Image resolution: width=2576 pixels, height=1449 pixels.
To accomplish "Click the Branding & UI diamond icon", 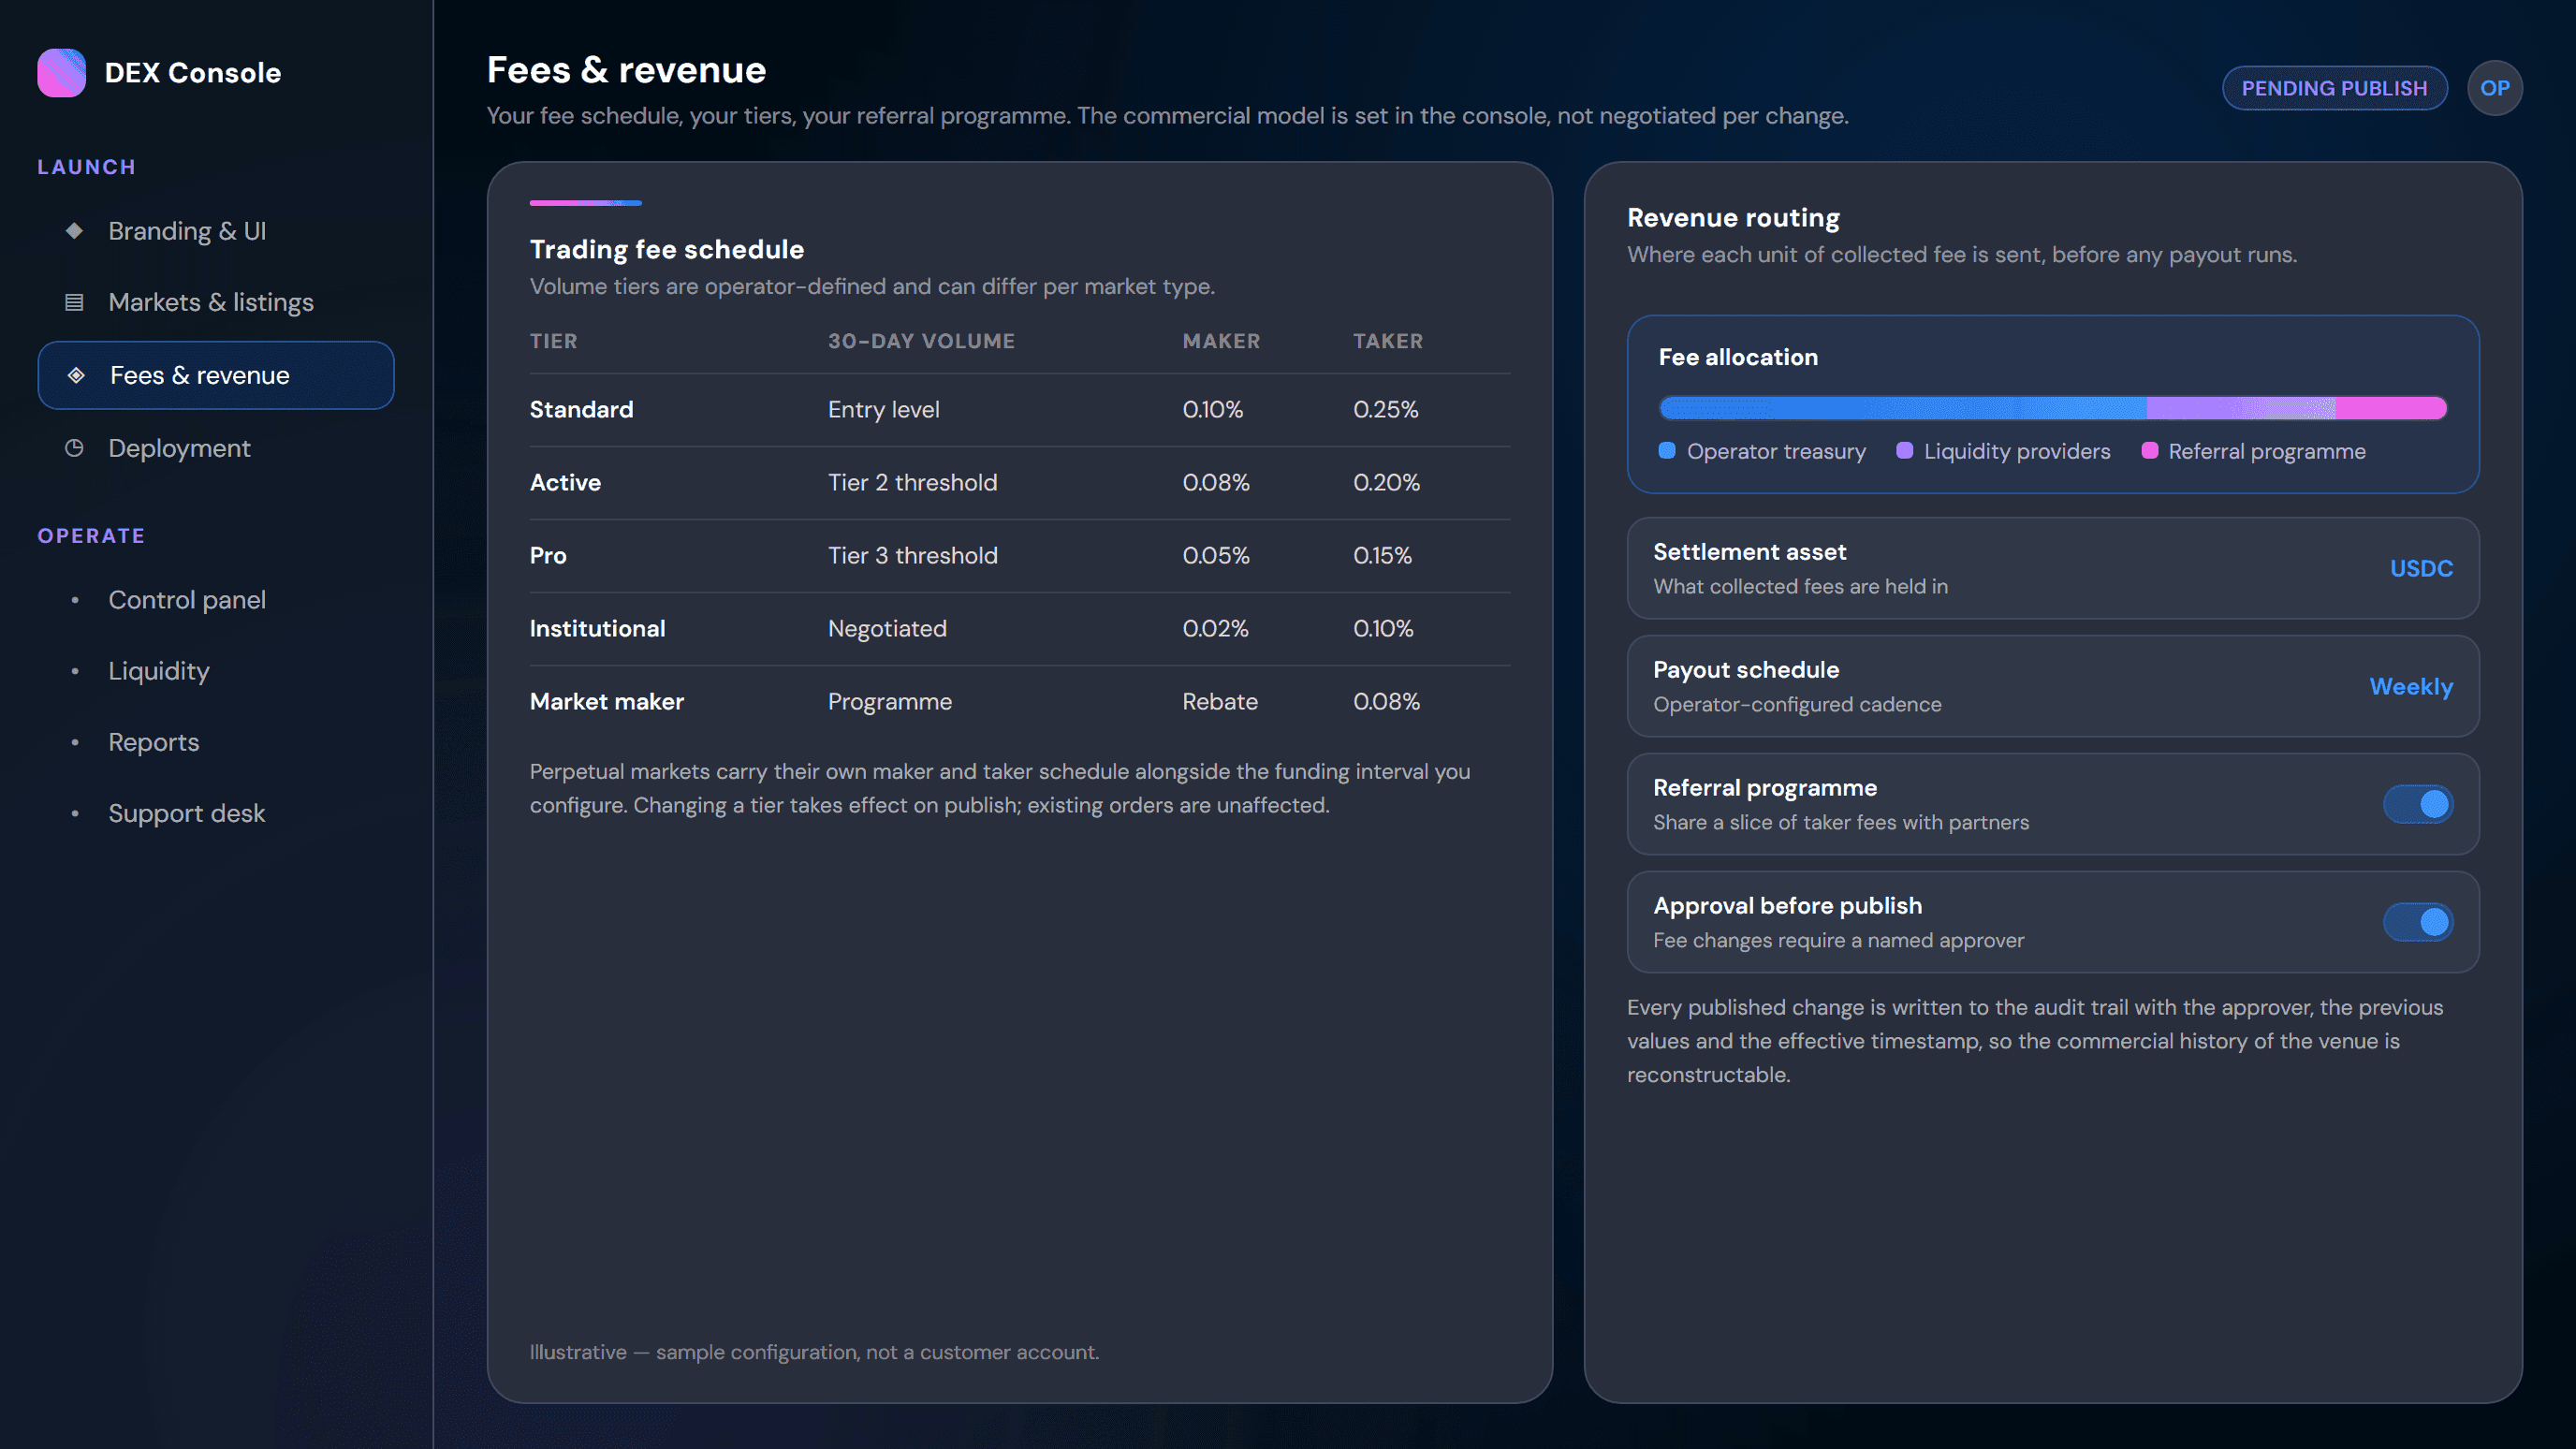I will pyautogui.click(x=74, y=231).
